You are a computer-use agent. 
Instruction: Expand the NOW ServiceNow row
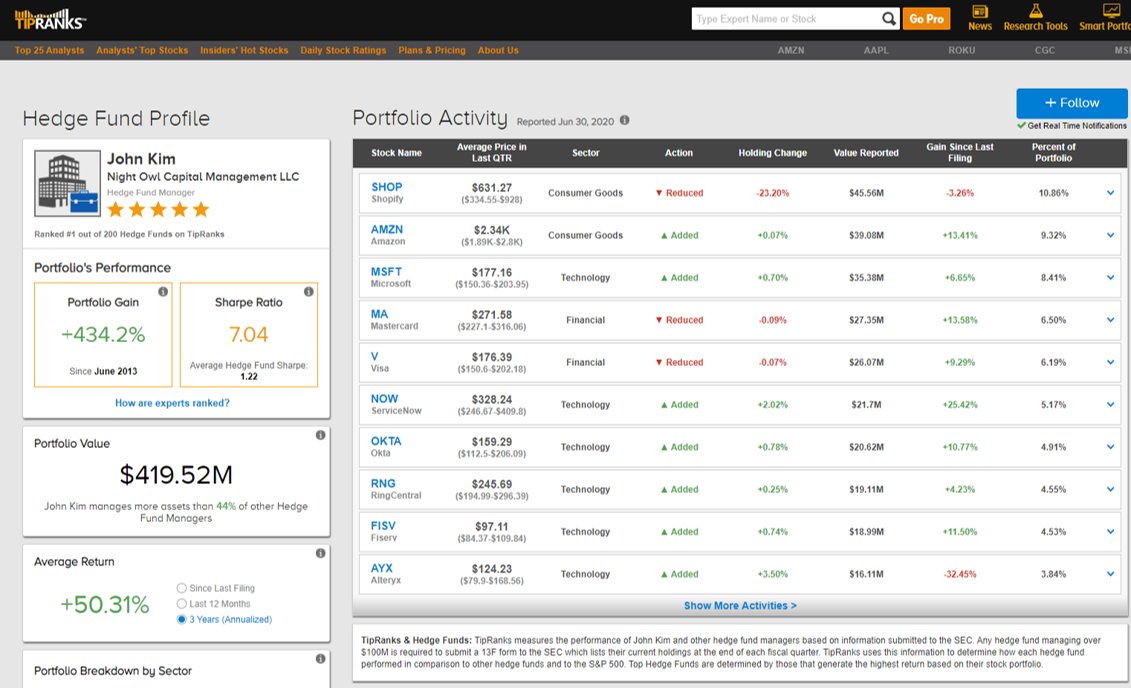point(1111,405)
